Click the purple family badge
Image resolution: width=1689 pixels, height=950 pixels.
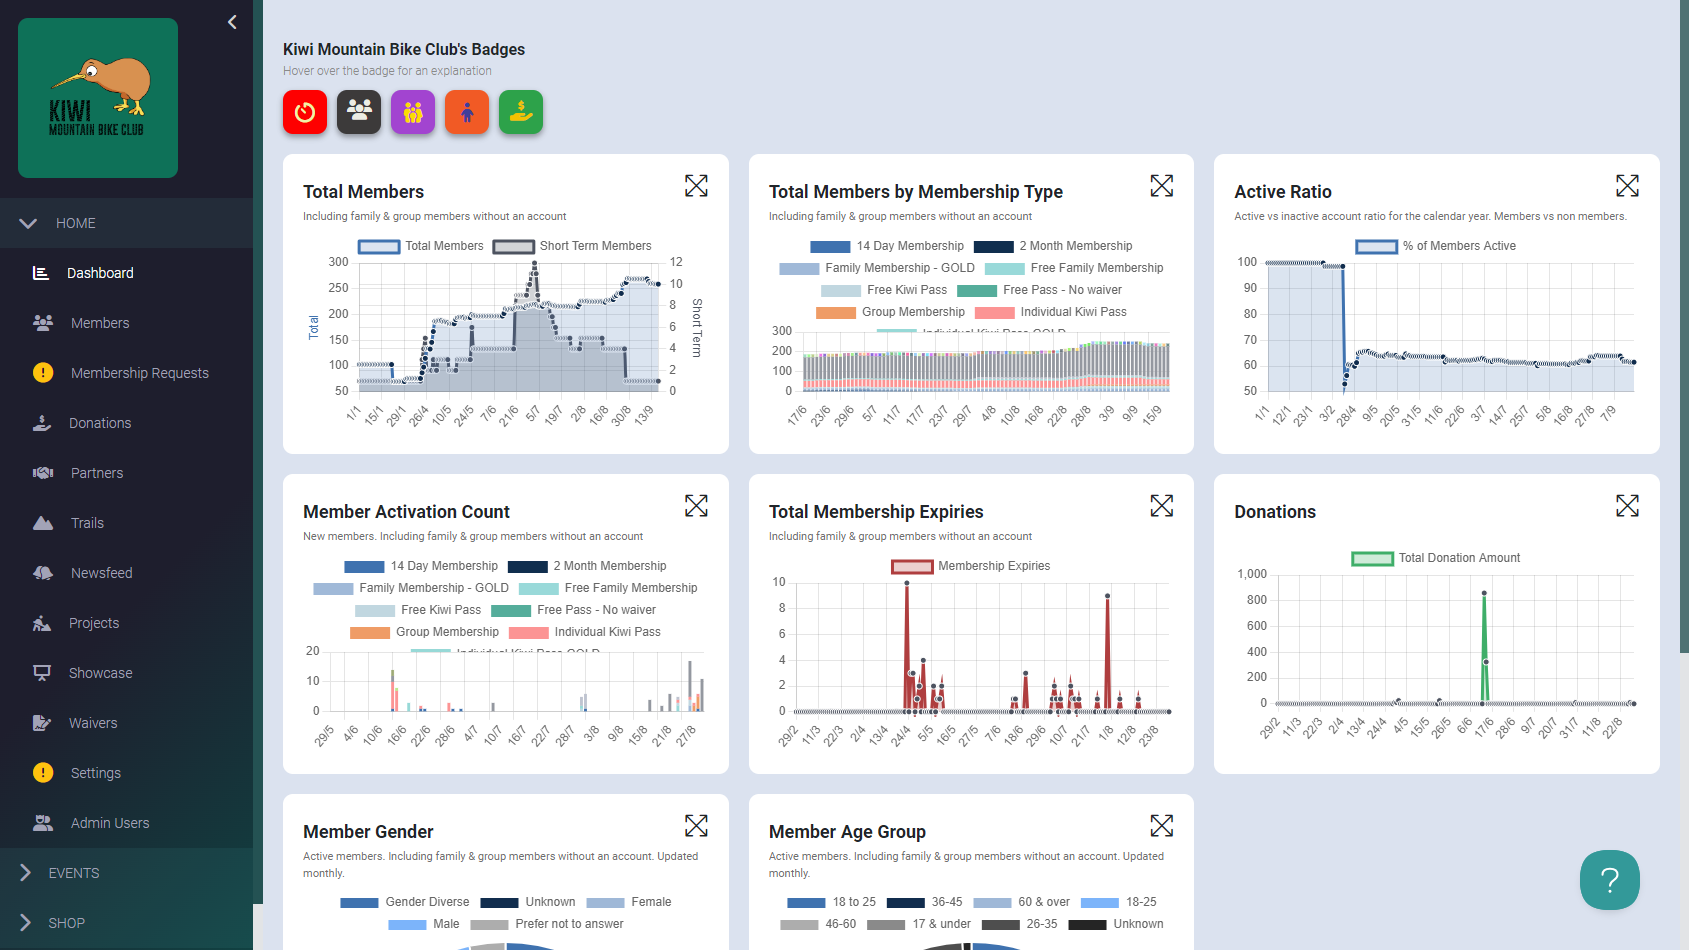[x=413, y=112]
